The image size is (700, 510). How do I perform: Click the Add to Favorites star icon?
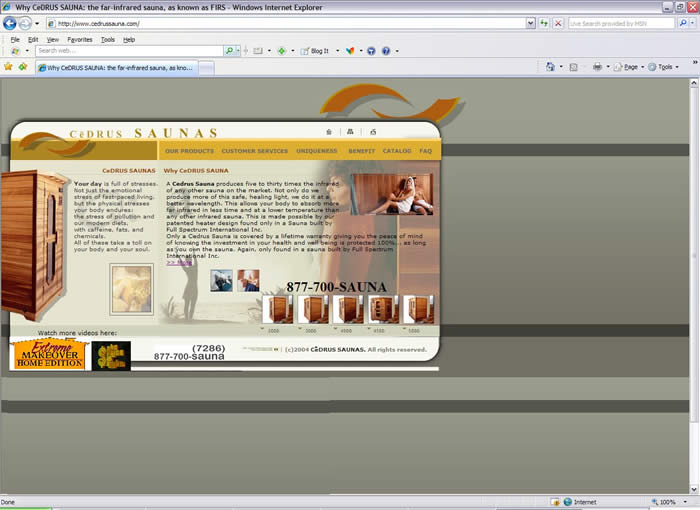(x=23, y=67)
